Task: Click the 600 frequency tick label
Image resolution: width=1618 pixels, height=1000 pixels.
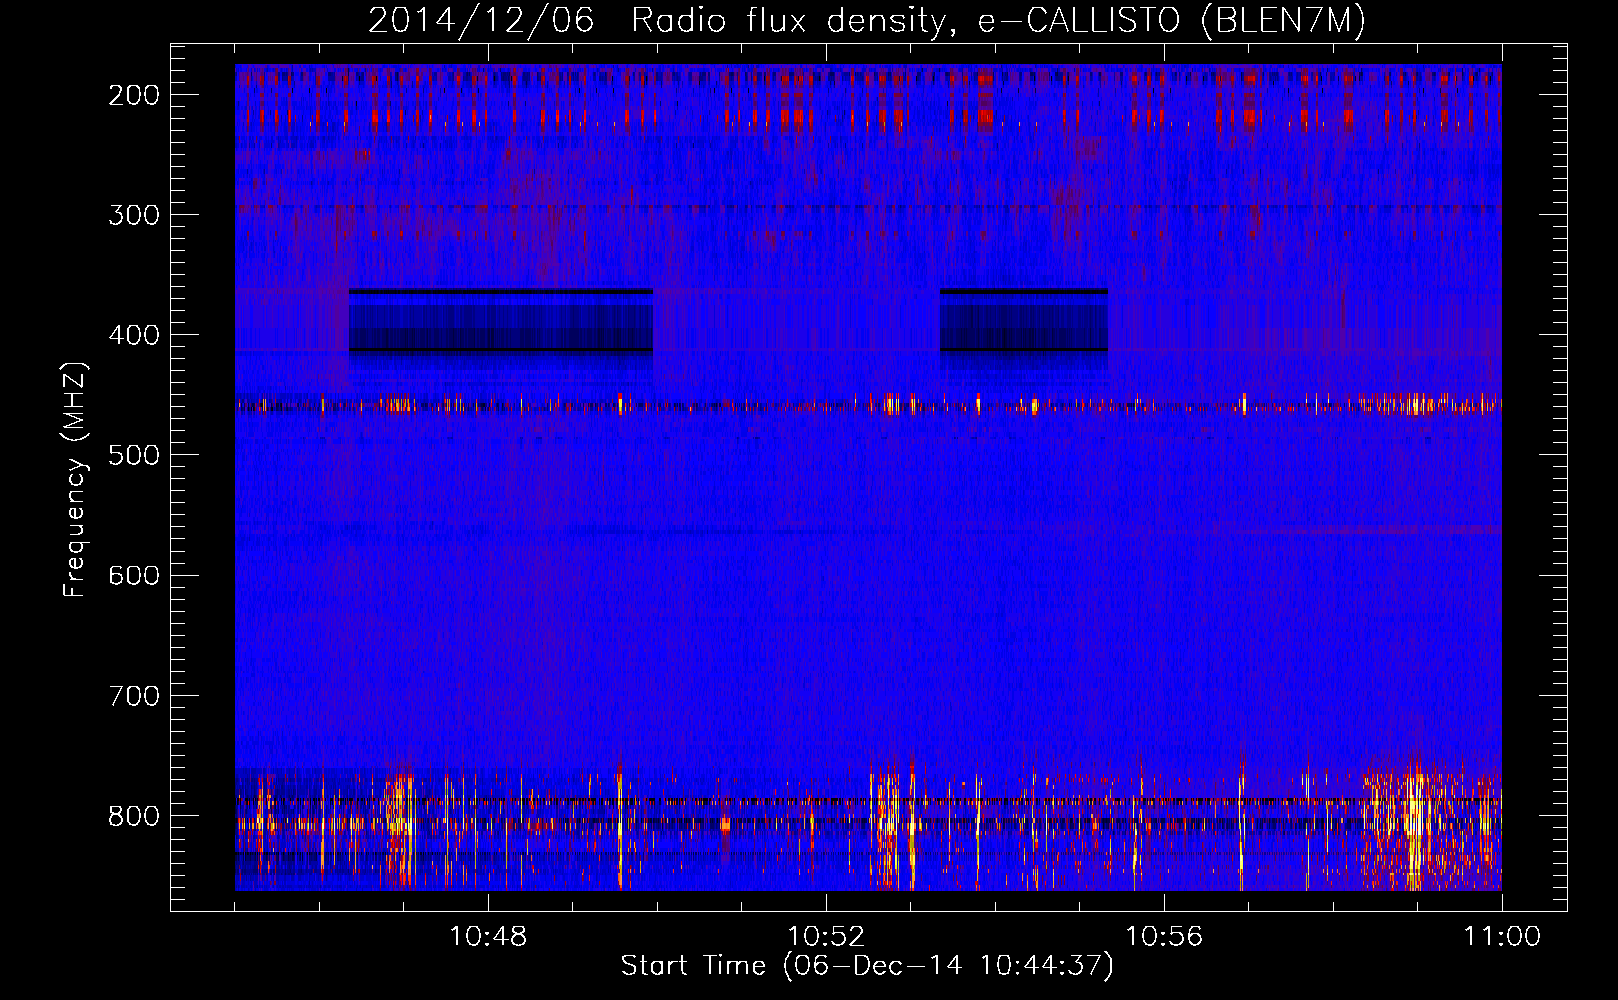Action: point(134,575)
